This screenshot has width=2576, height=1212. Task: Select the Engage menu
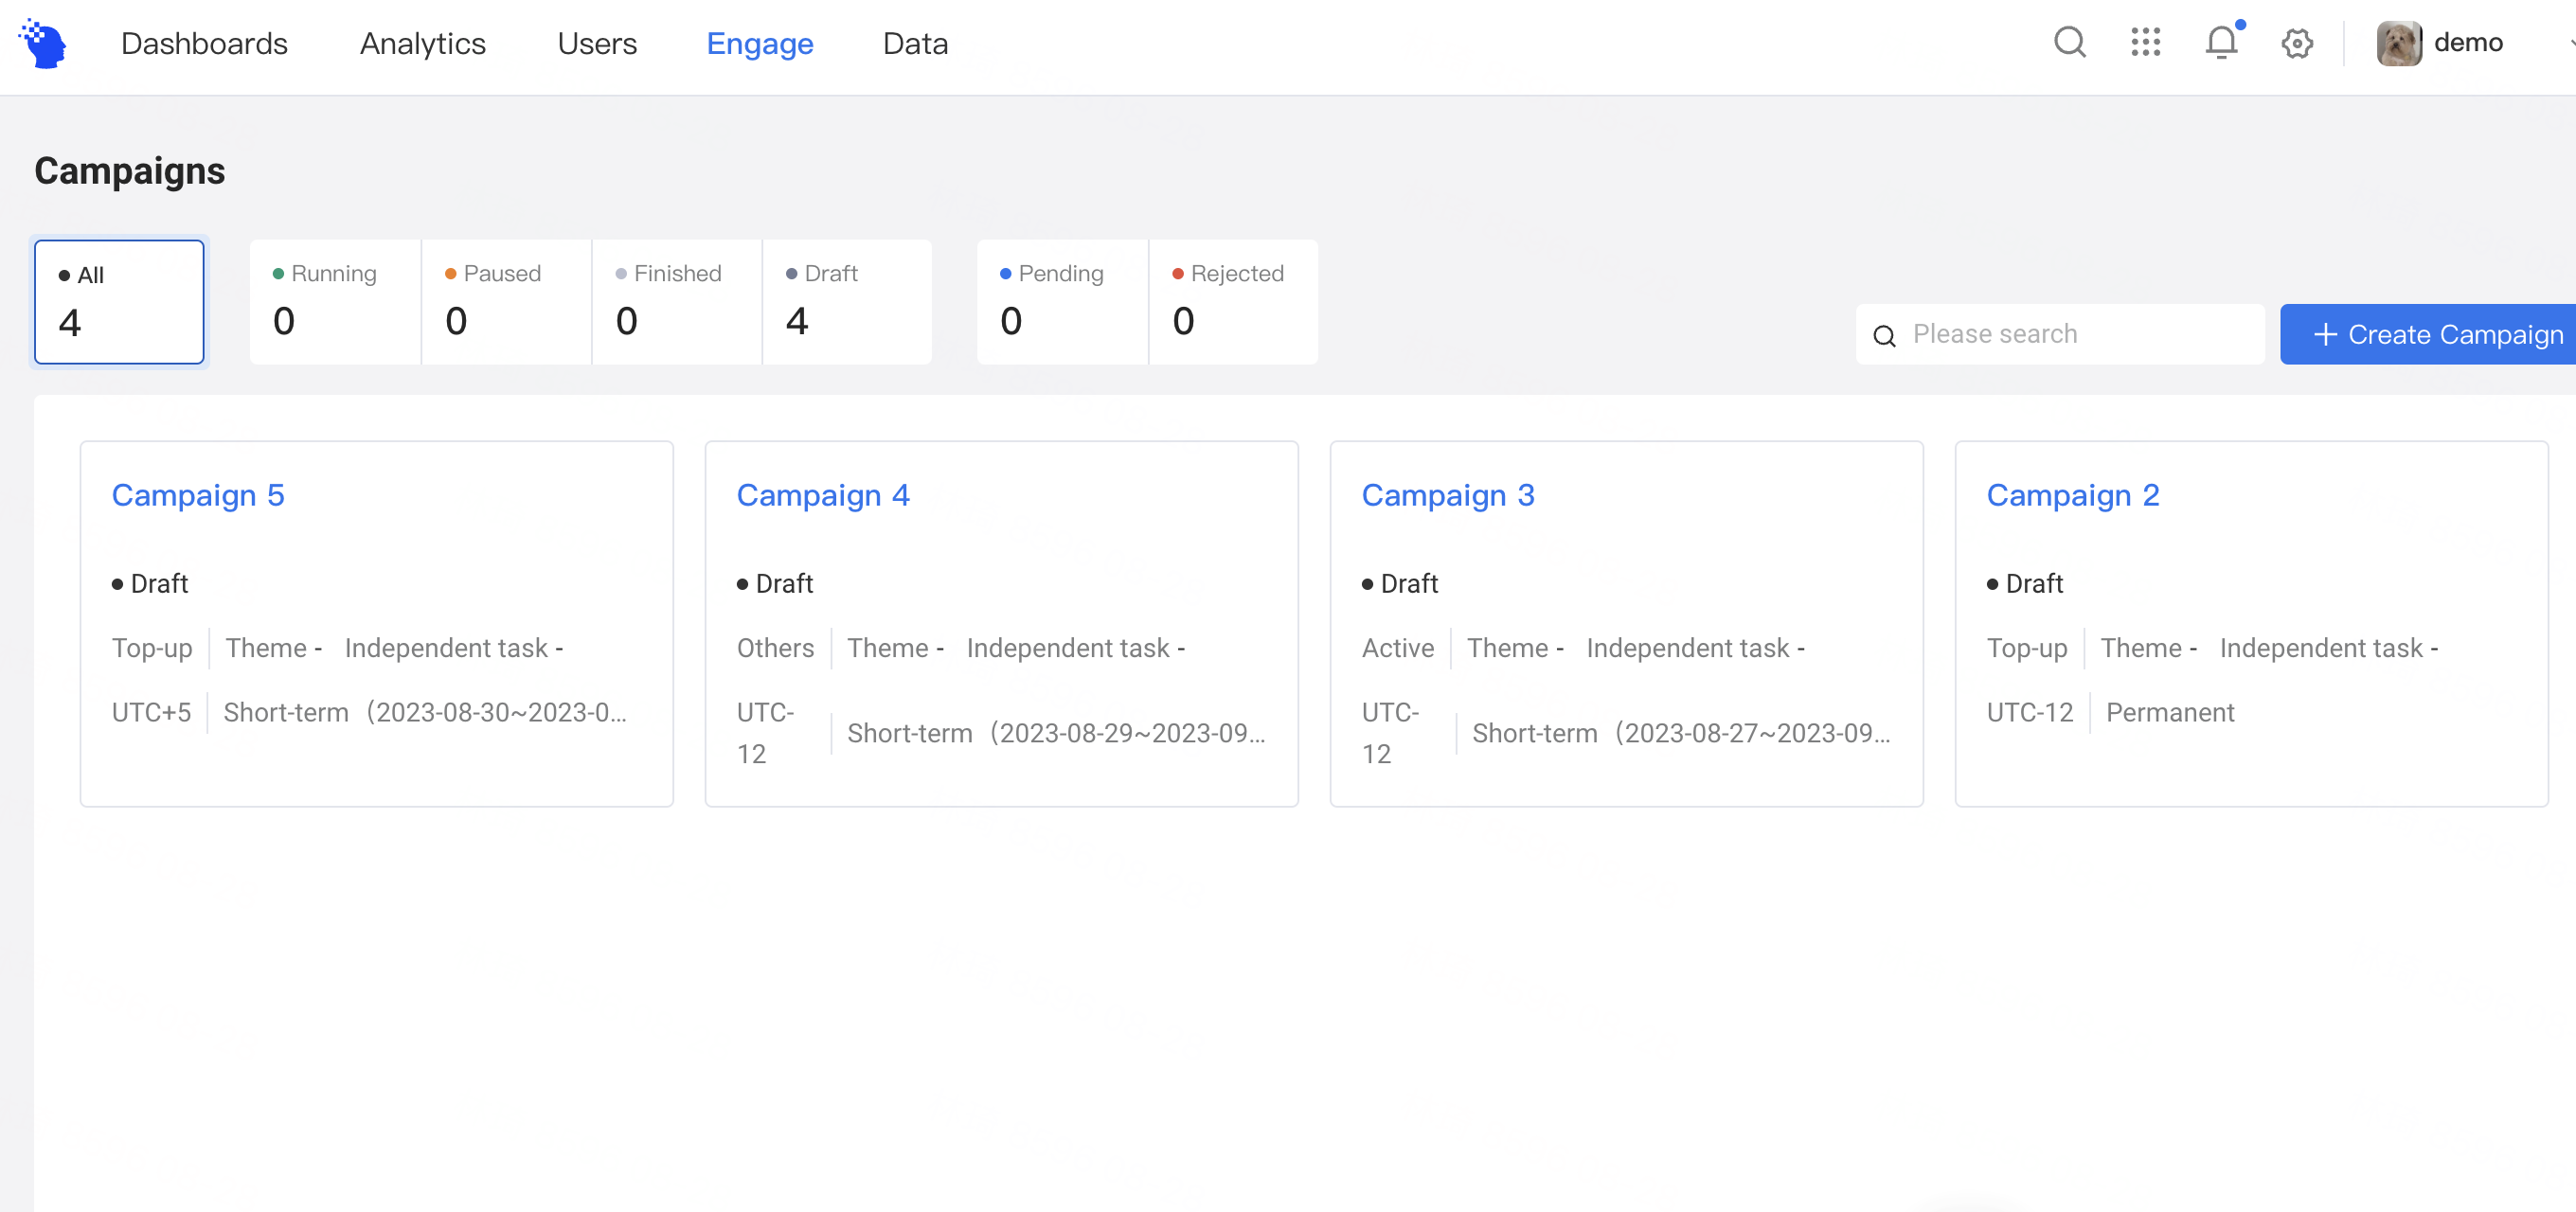point(759,44)
